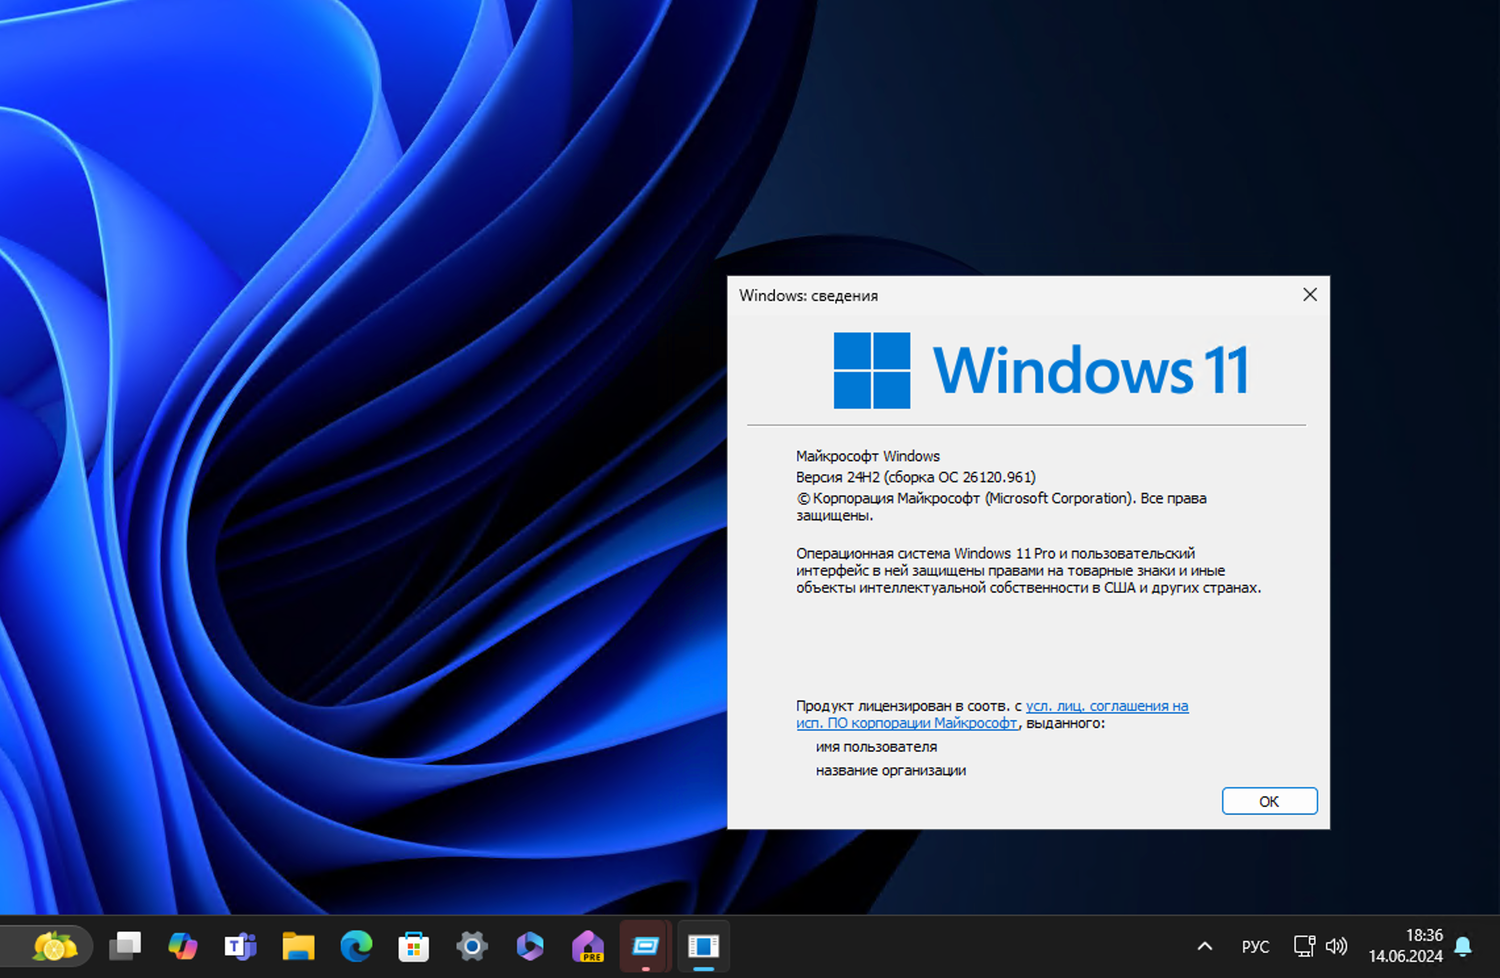Open the Dev Home preview app
The height and width of the screenshot is (978, 1500).
click(587, 945)
